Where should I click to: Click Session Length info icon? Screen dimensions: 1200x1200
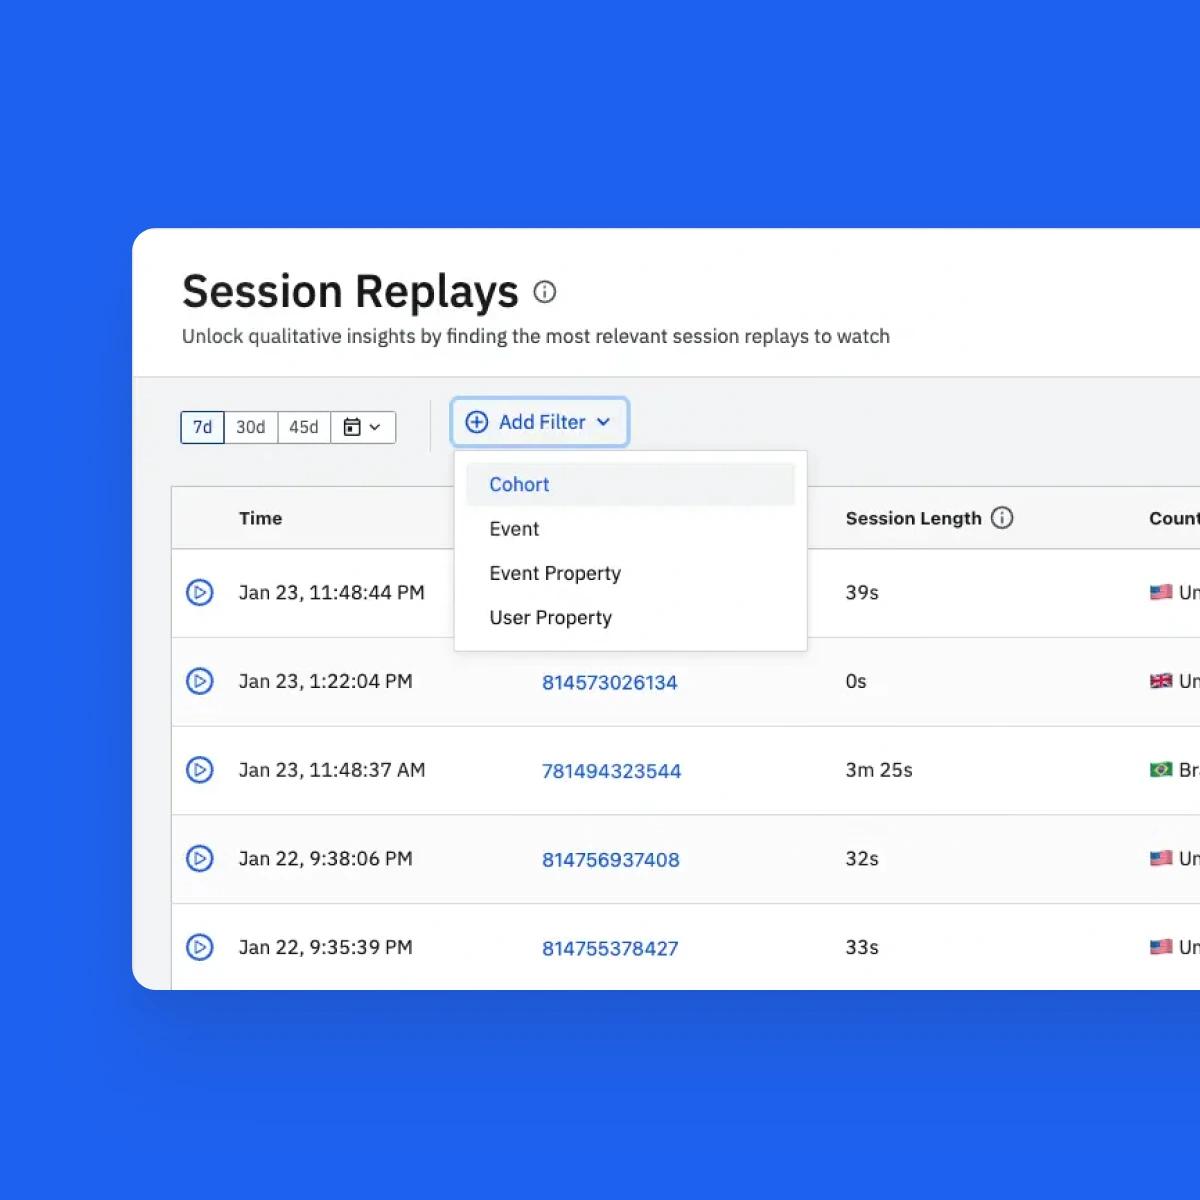tap(1001, 518)
